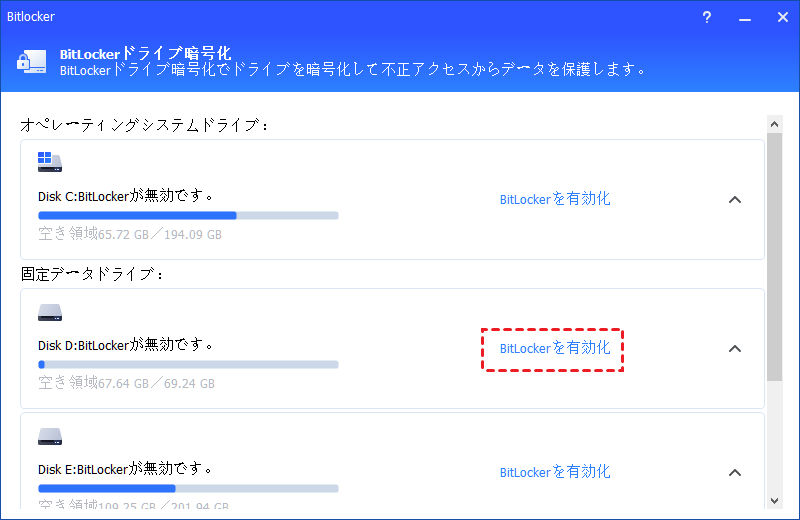Click the Windows system drive C icon
This screenshot has height=520, width=800.
[x=49, y=161]
